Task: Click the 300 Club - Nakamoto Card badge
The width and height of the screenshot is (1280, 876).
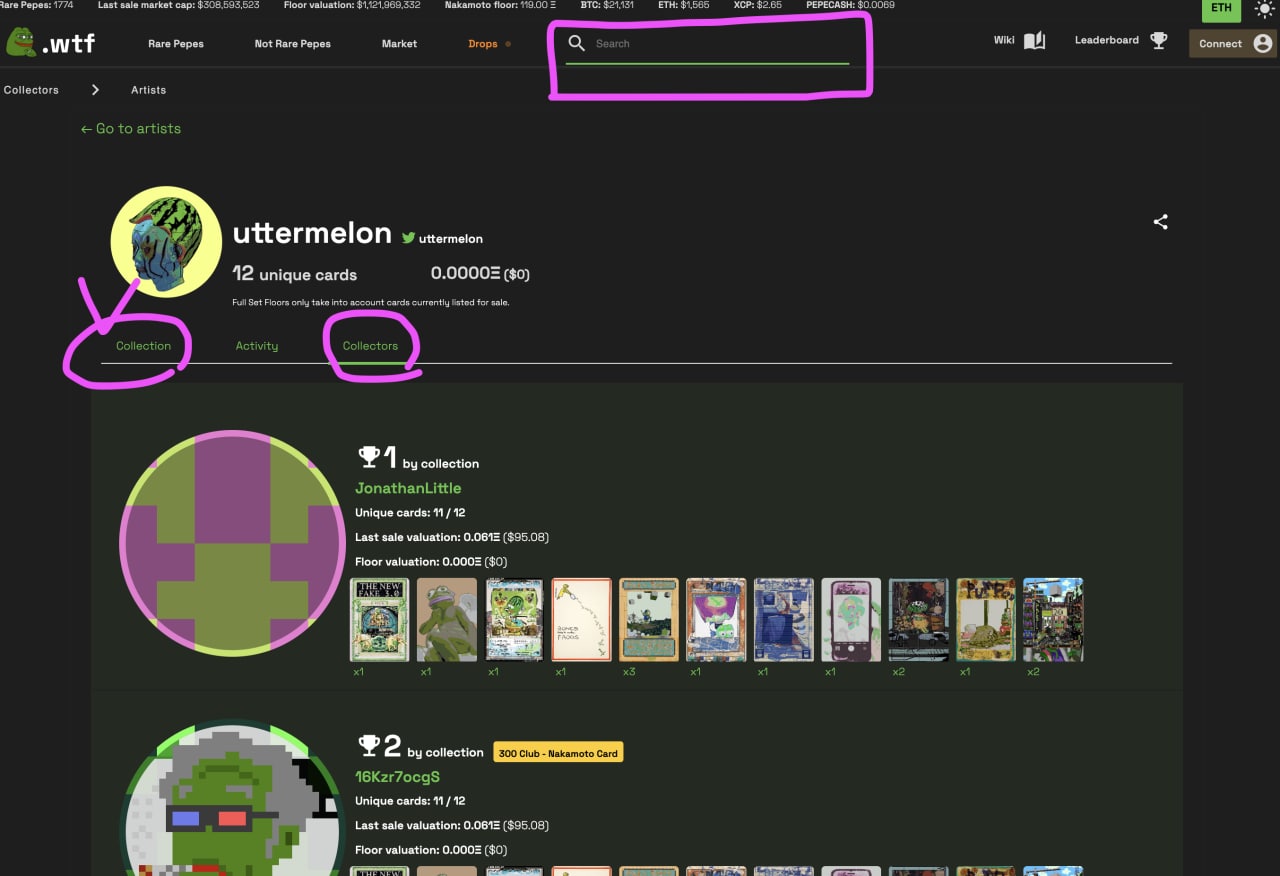Action: click(x=558, y=753)
